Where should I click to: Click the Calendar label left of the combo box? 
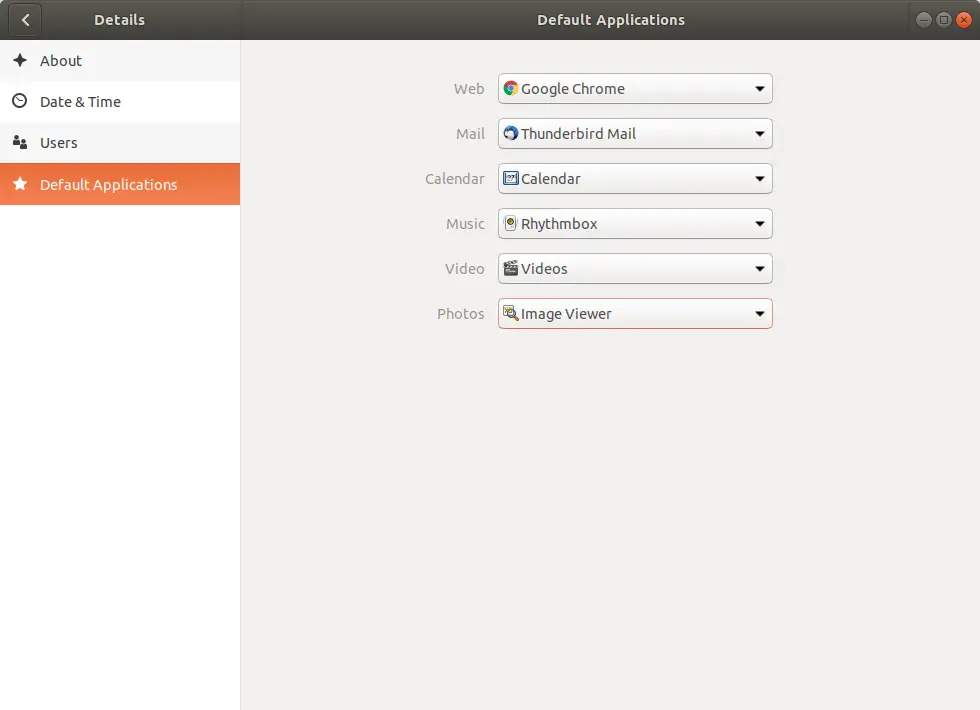click(454, 179)
